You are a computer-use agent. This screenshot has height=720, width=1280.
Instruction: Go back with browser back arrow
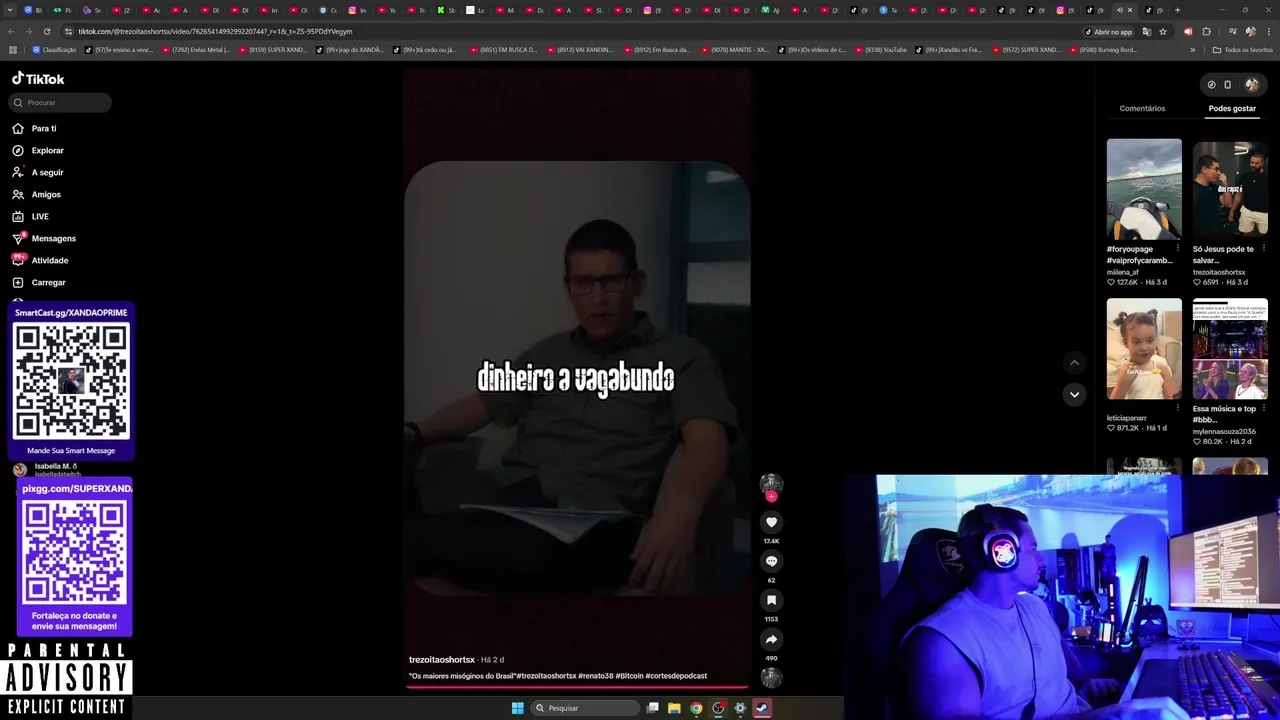coord(11,31)
